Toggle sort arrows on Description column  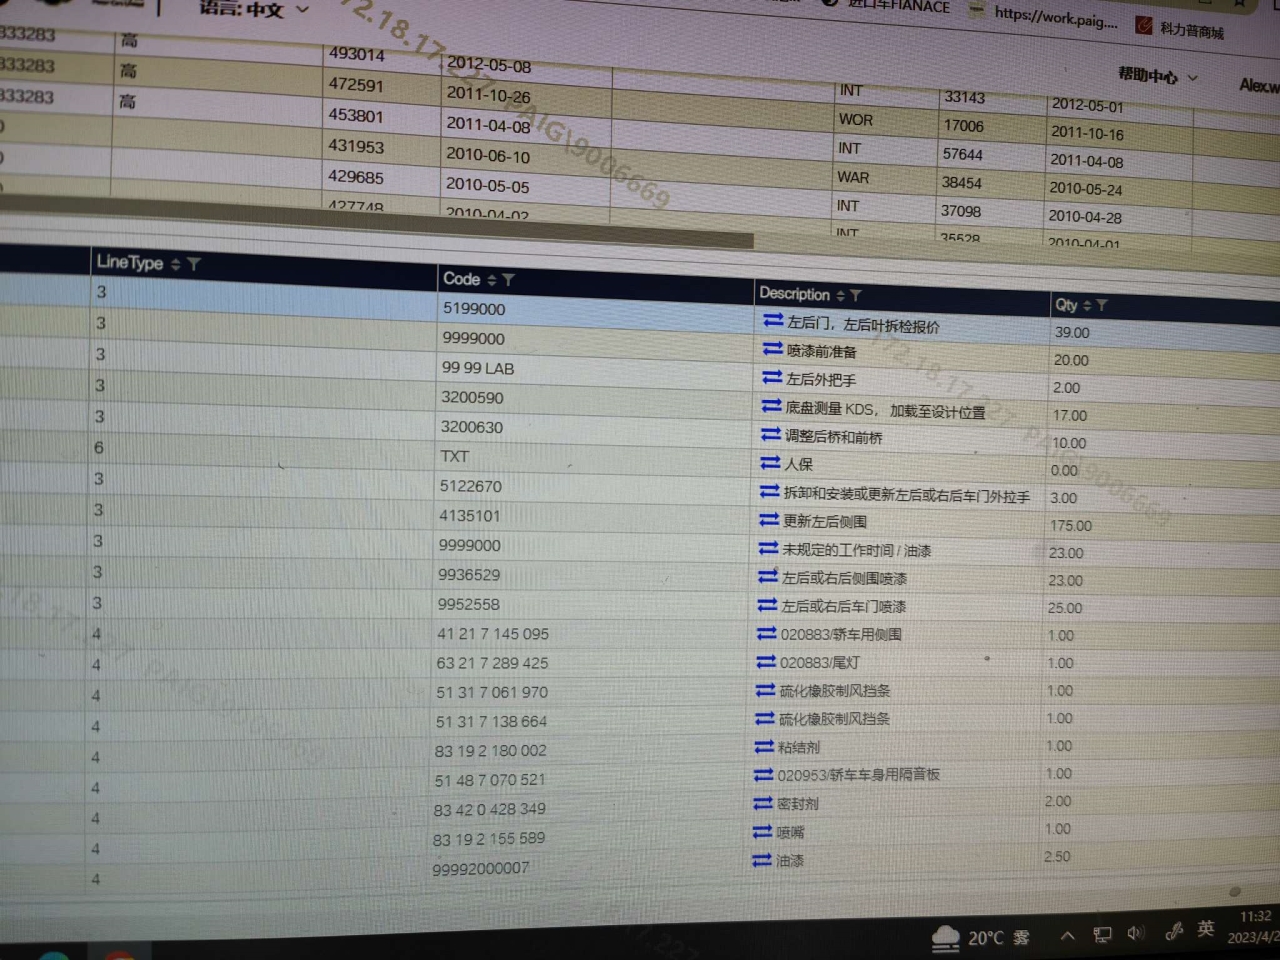pos(840,295)
